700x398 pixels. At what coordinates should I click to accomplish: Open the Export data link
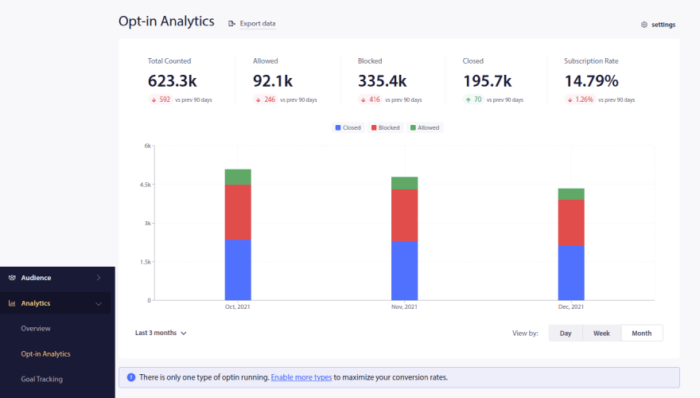[258, 24]
